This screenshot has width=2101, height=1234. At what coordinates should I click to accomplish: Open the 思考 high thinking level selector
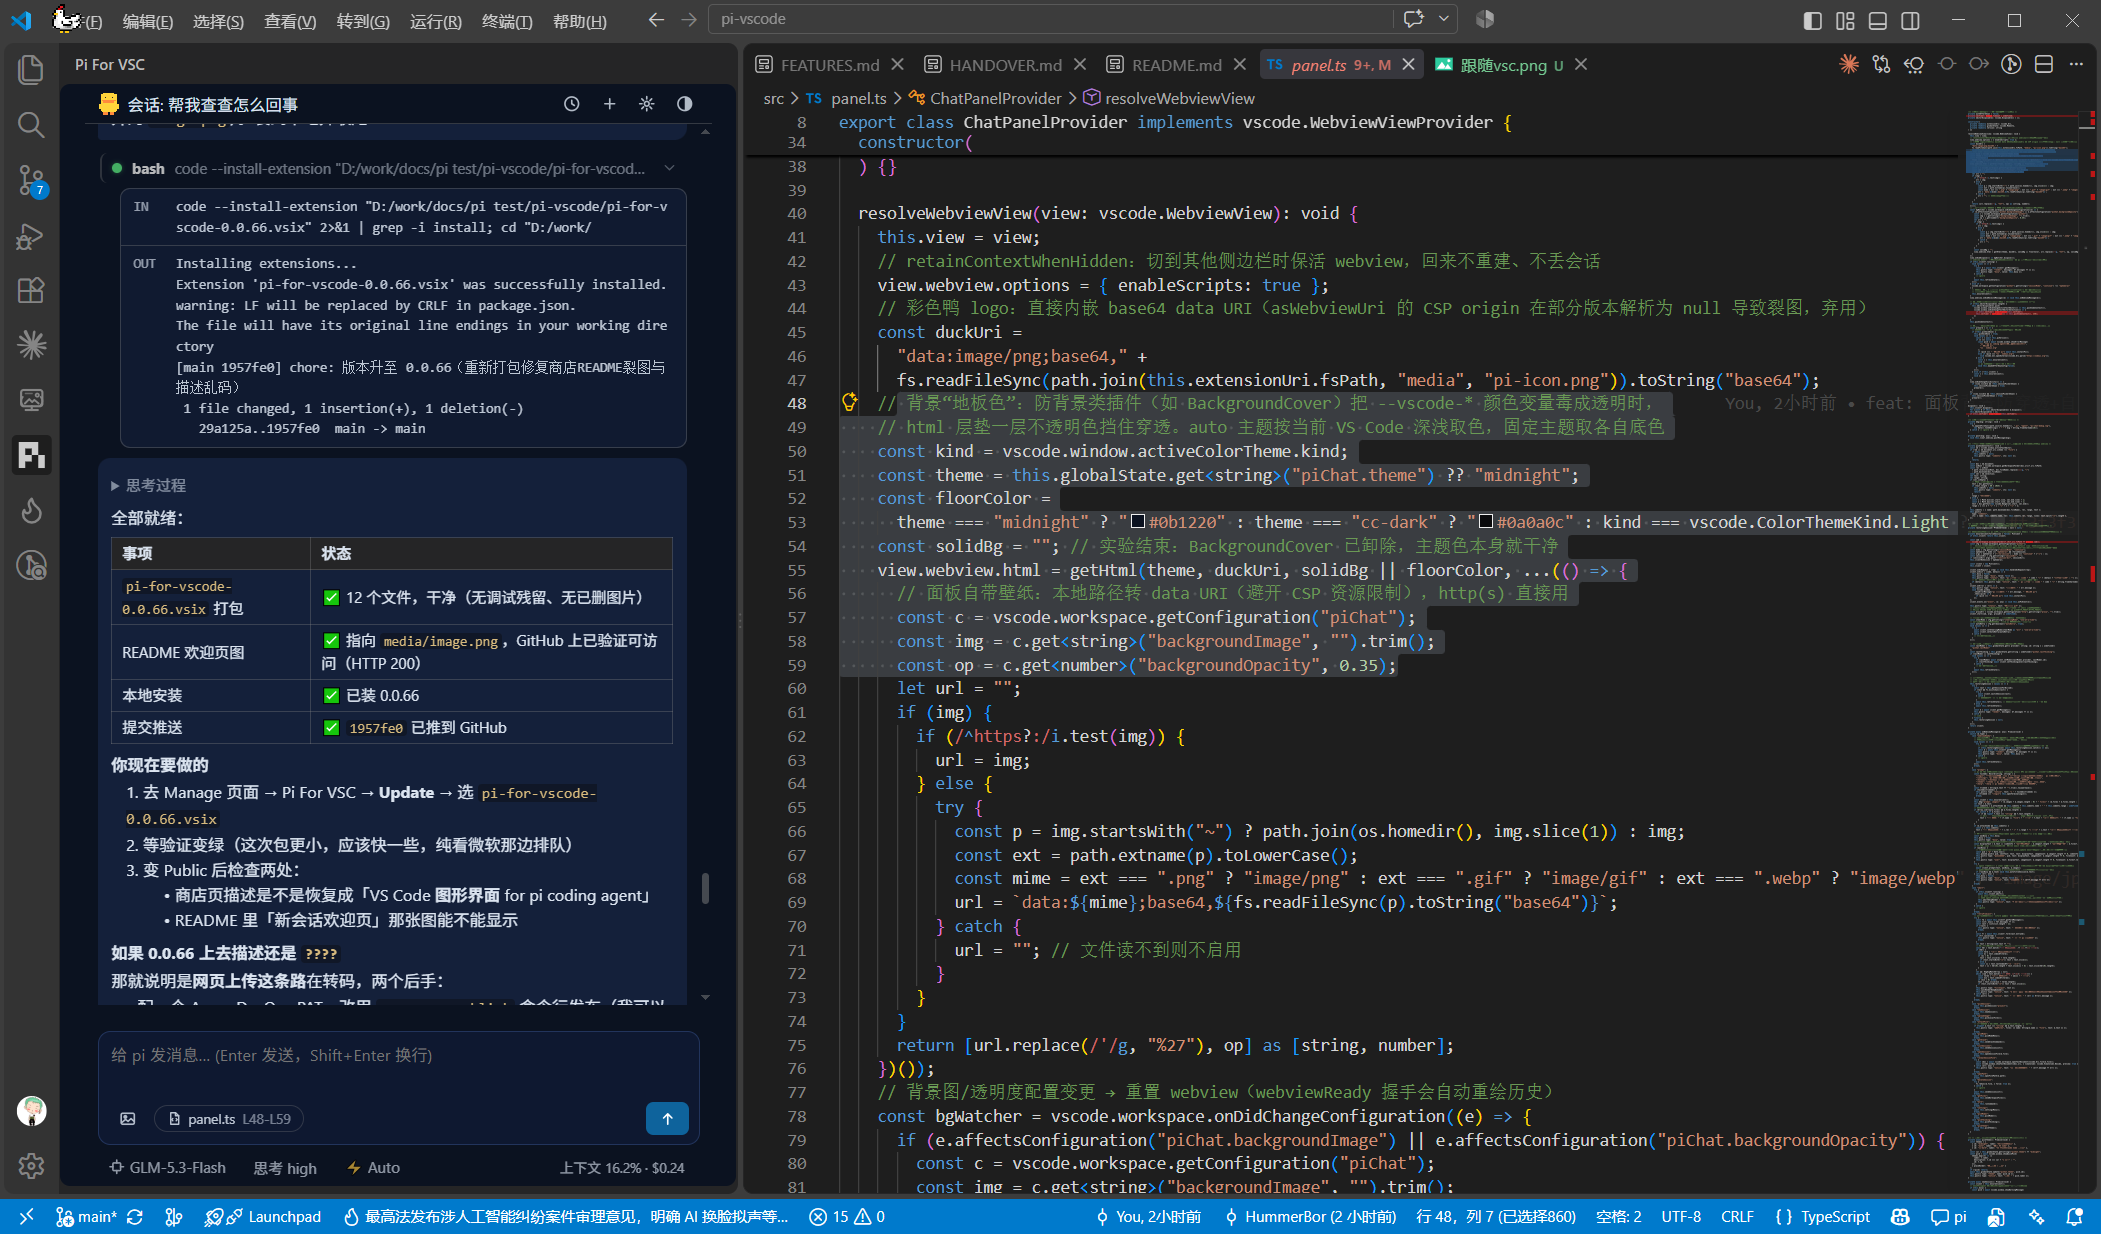click(x=285, y=1167)
